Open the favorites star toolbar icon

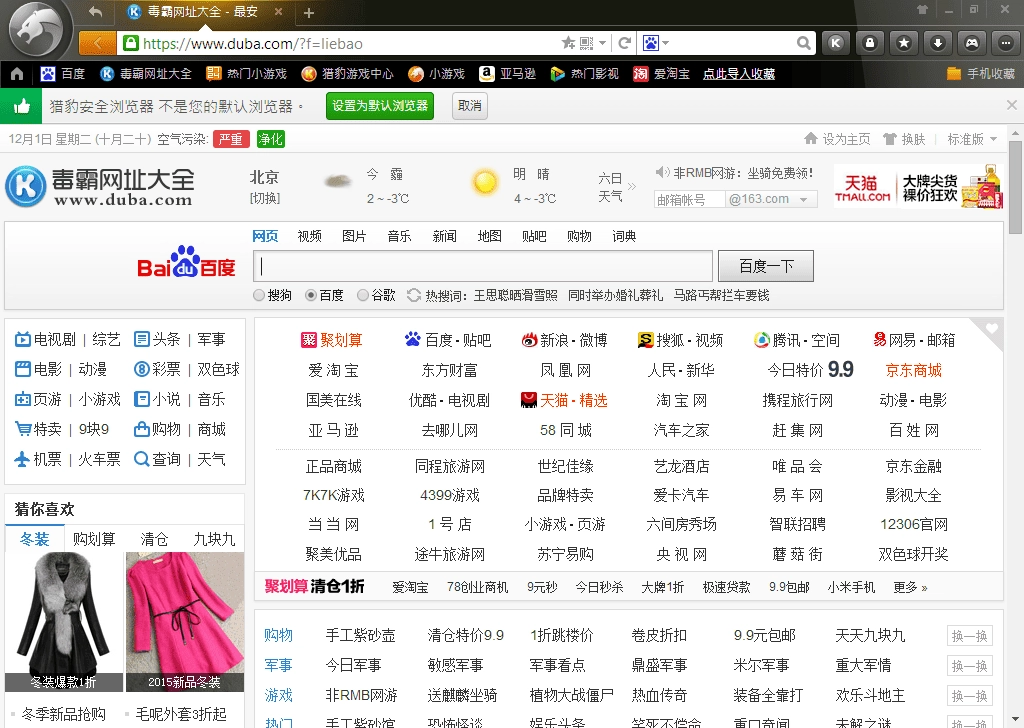904,43
